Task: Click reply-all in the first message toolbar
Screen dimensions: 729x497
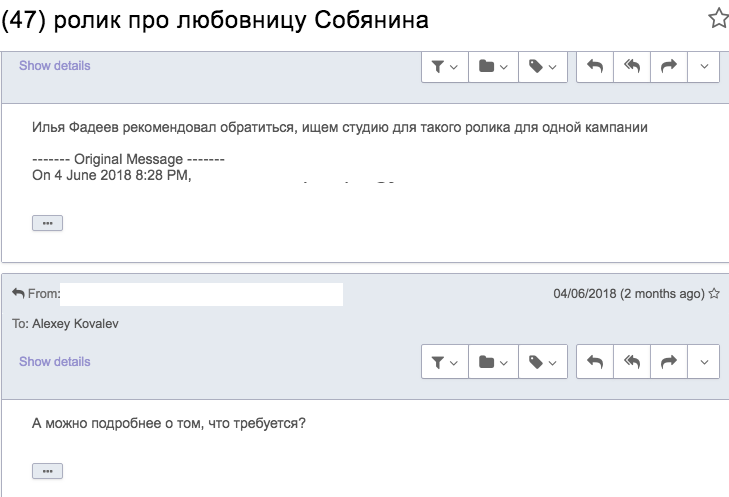Action: click(x=632, y=67)
